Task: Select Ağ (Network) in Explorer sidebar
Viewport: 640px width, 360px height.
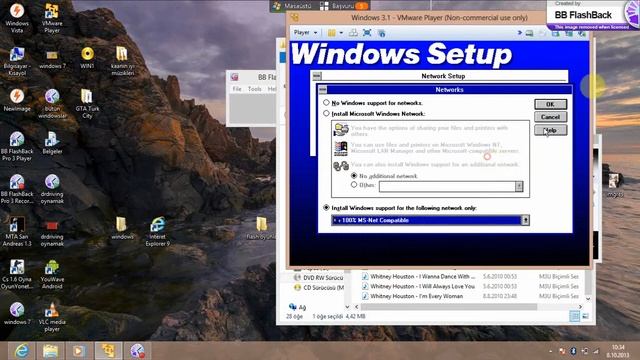Action: pos(298,307)
